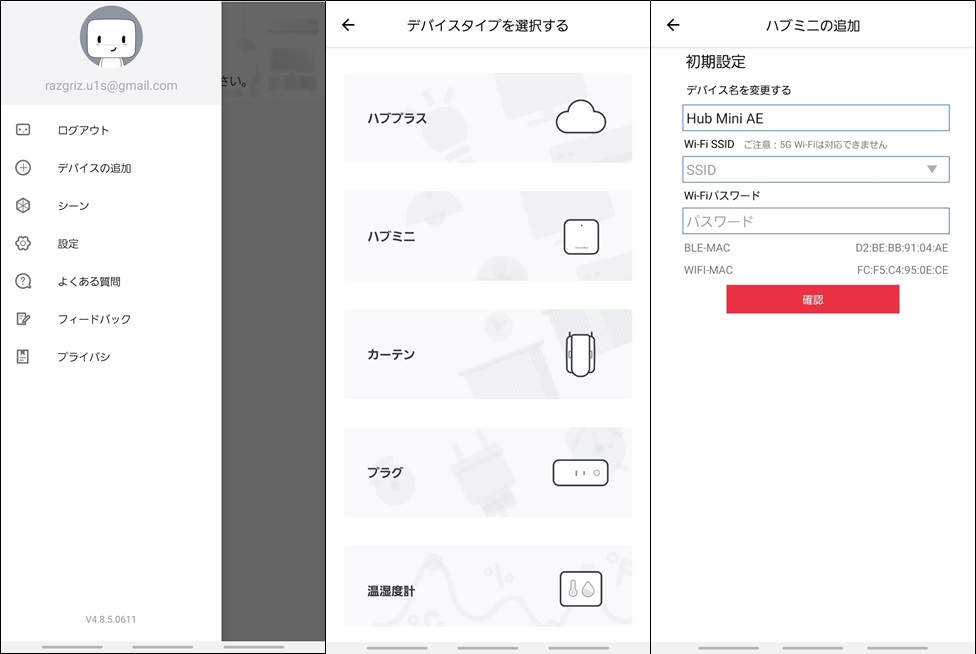
Task: Click the Hub Mini square device icon
Action: 581,236
